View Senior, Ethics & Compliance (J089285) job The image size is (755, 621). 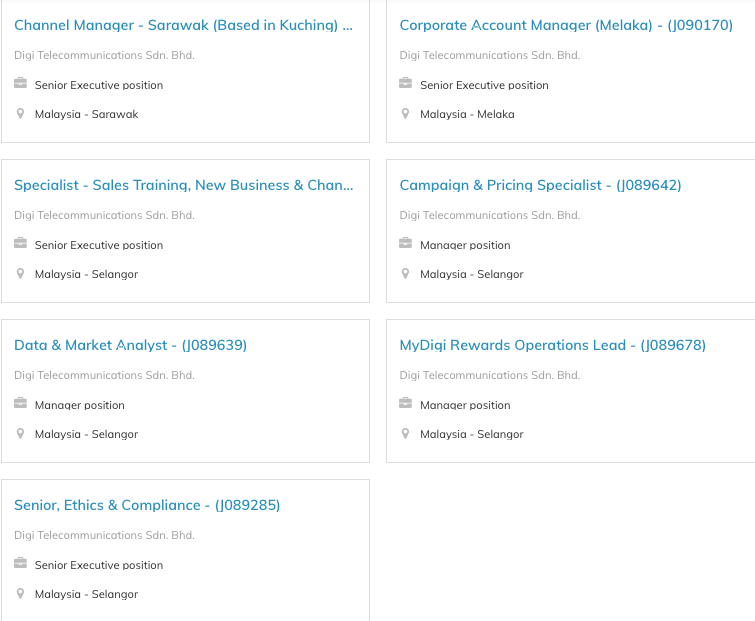pyautogui.click(x=147, y=505)
